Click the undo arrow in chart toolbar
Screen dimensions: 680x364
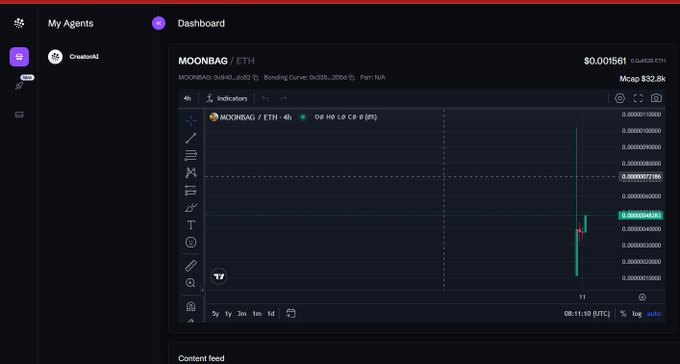click(x=265, y=98)
